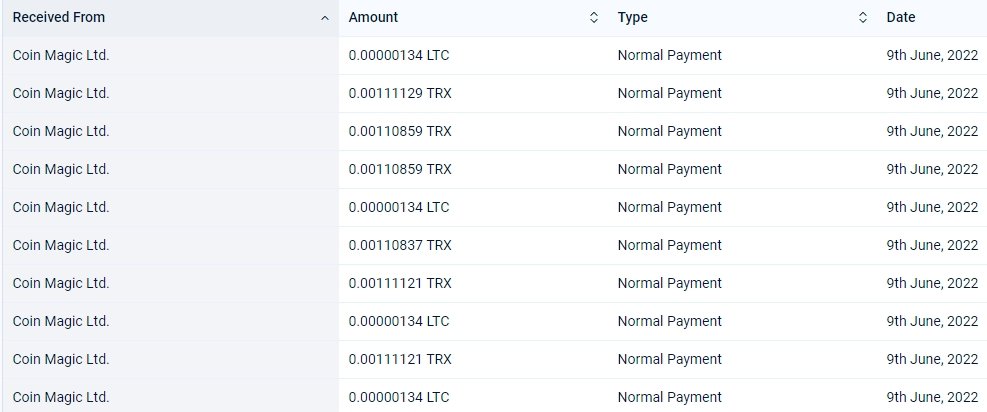Viewport: 987px width, 412px height.
Task: Click the Date column header
Action: [x=901, y=18]
